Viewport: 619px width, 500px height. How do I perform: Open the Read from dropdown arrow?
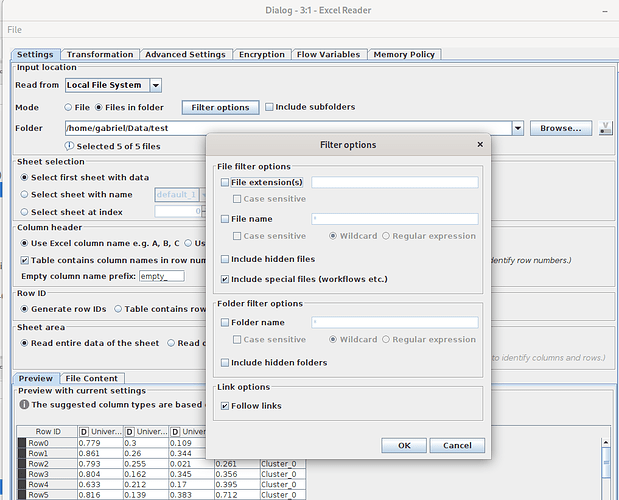156,85
